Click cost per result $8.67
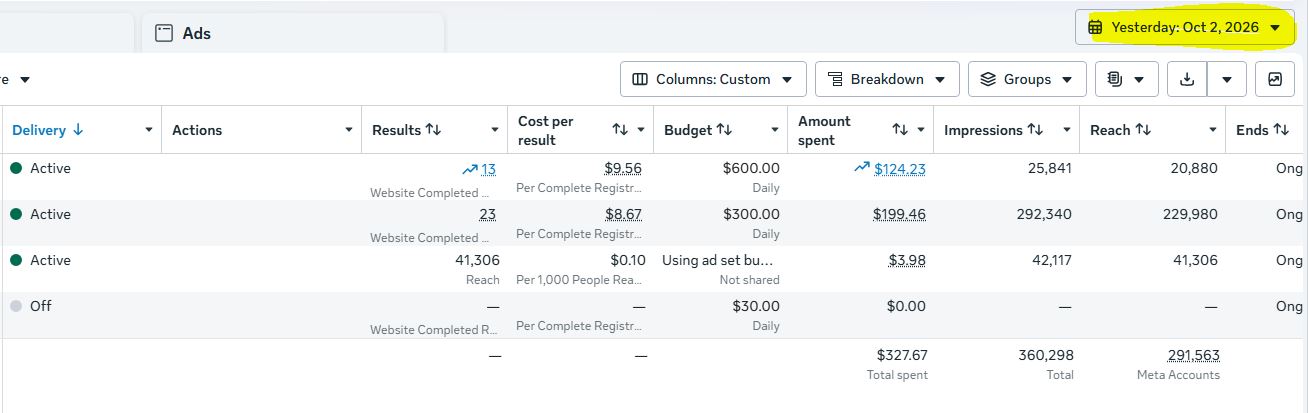This screenshot has height=413, width=1308. pos(623,215)
